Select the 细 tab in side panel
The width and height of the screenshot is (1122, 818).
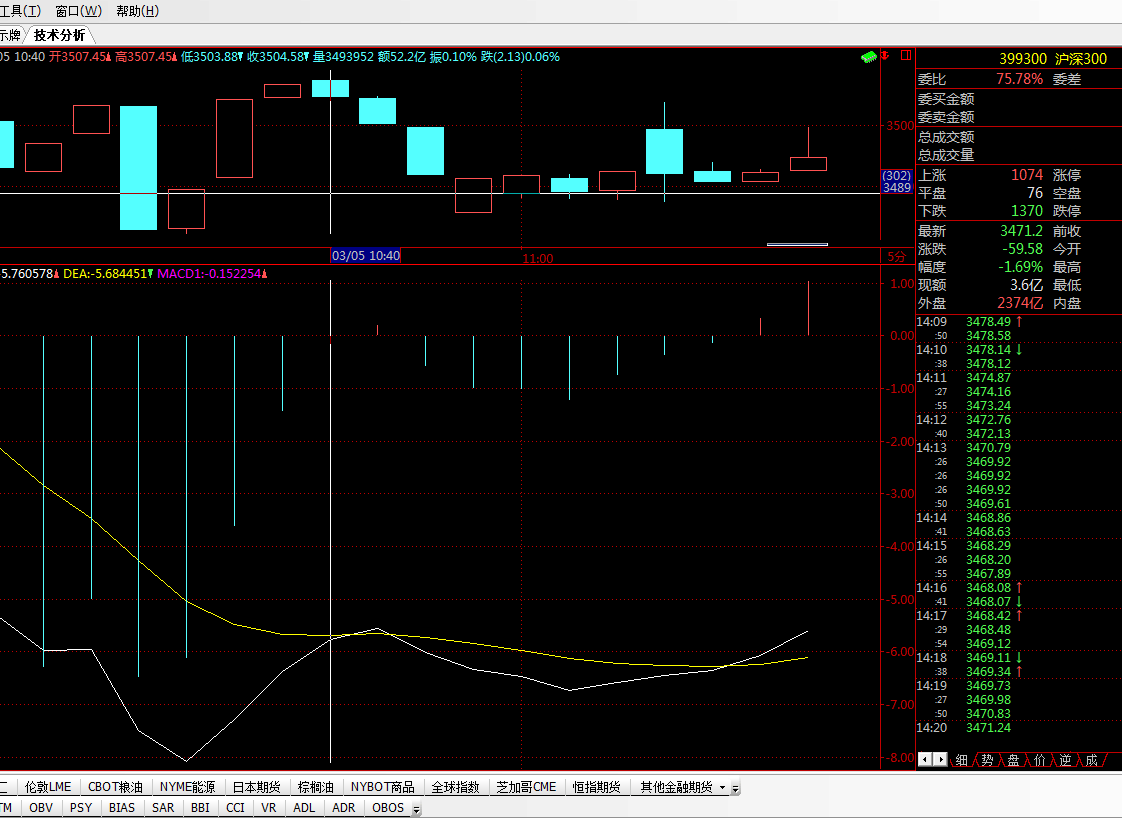pyautogui.click(x=961, y=760)
